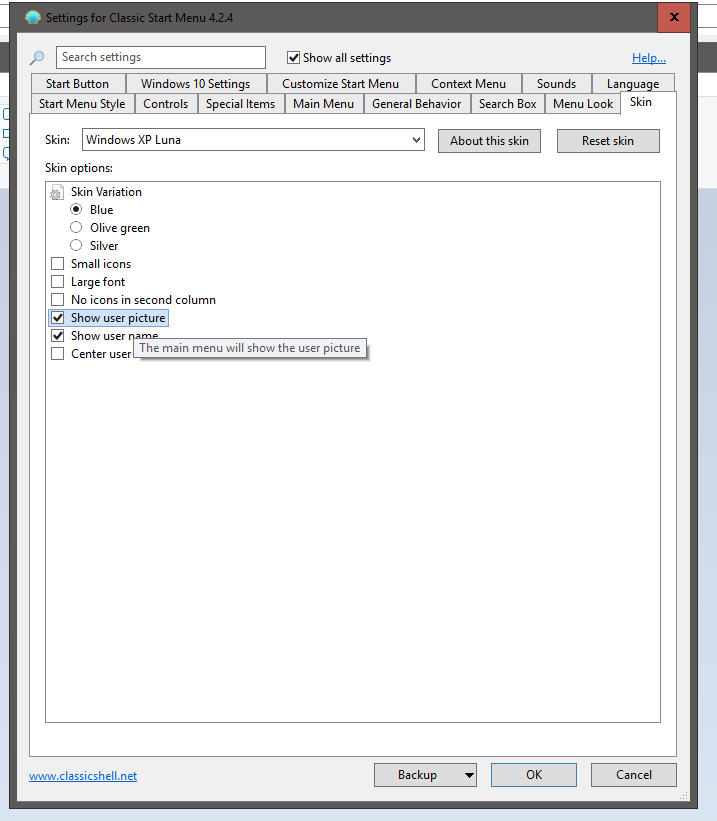Screen dimensions: 717x821
Task: Open the Backup button dropdown arrow
Action: pyautogui.click(x=469, y=775)
